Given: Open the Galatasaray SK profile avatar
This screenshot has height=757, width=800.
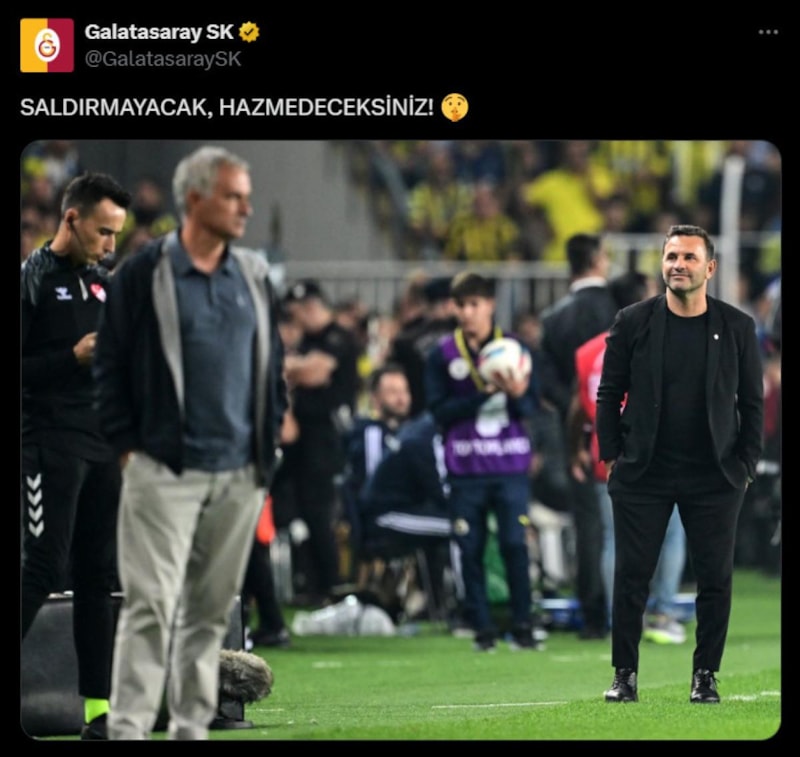Looking at the screenshot, I should pyautogui.click(x=47, y=45).
